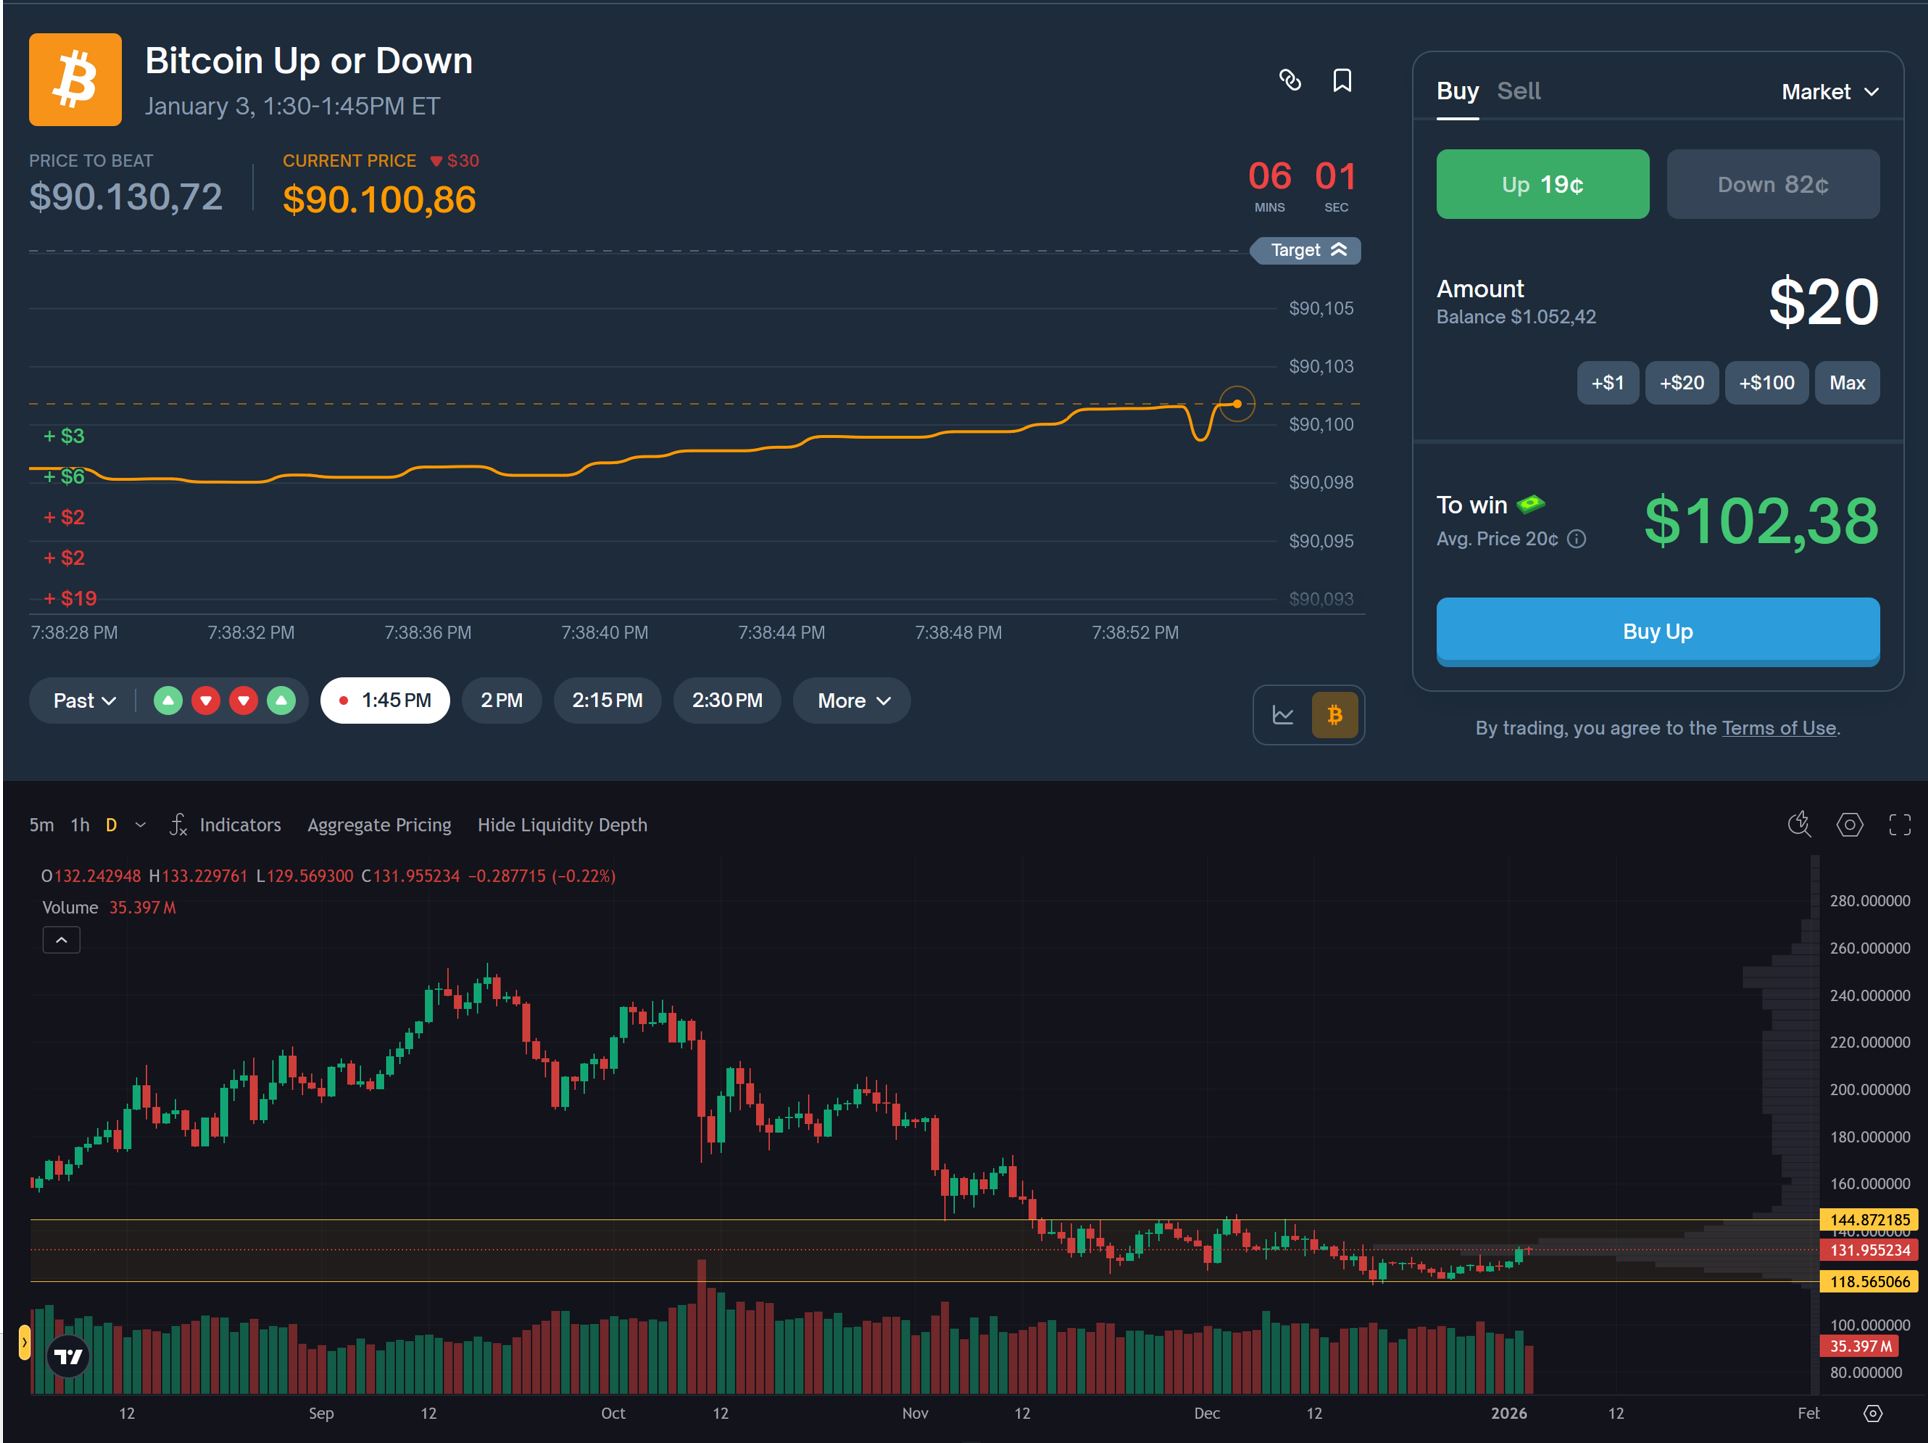Screen dimensions: 1928x1443
Task: Open the Terms of Use link
Action: (1778, 728)
